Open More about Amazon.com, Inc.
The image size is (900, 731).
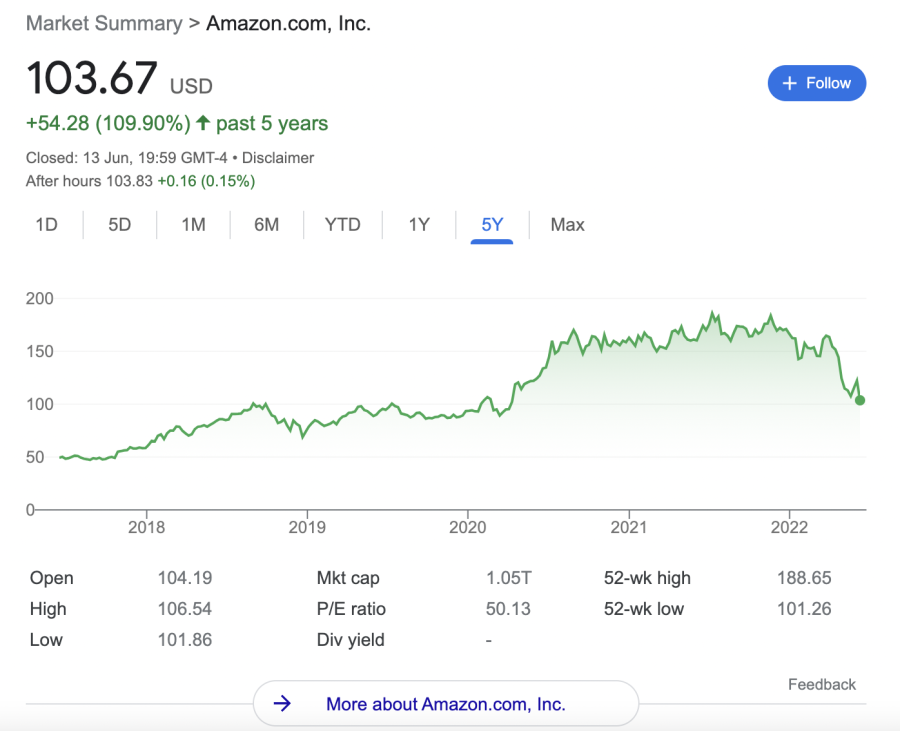(x=446, y=703)
